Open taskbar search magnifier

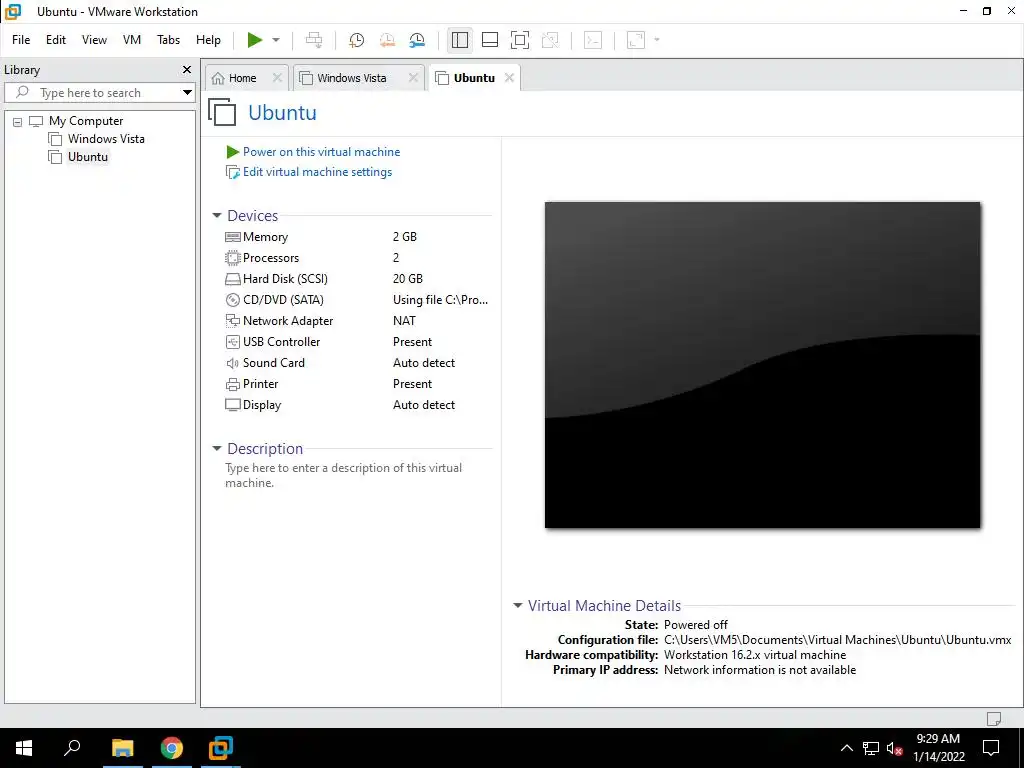click(72, 748)
